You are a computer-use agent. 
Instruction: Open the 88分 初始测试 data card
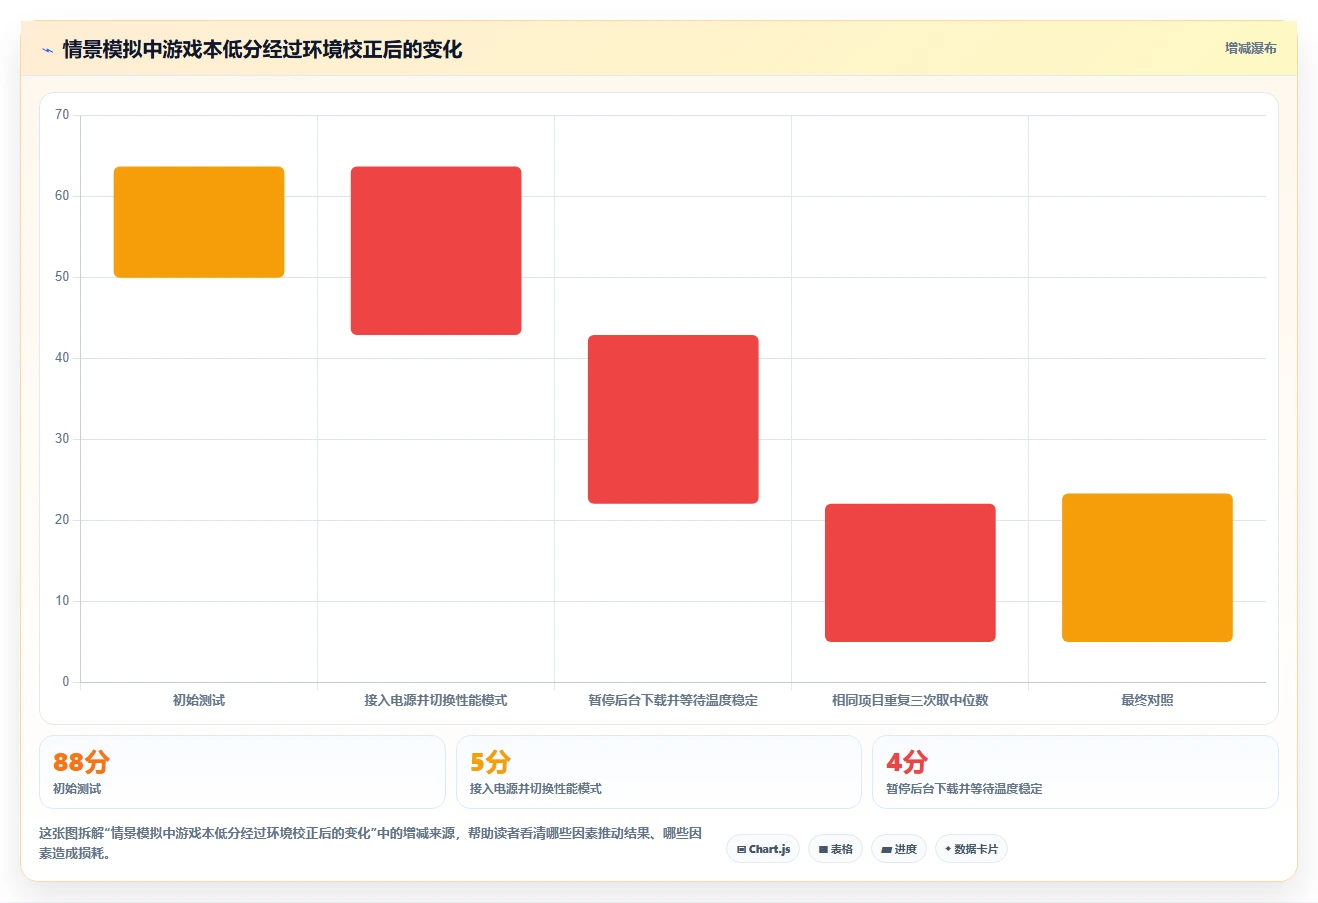tap(242, 772)
